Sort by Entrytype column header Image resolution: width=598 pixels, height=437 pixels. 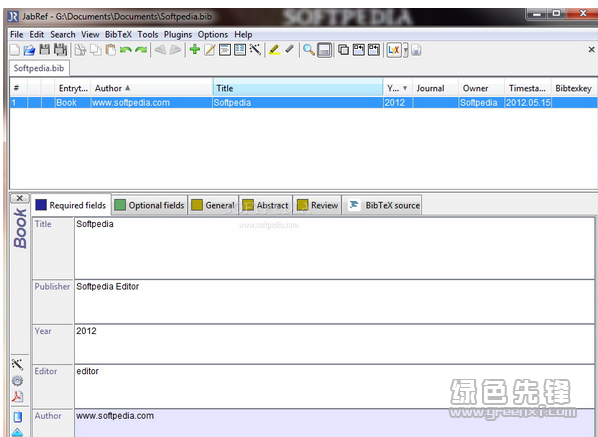[x=73, y=88]
